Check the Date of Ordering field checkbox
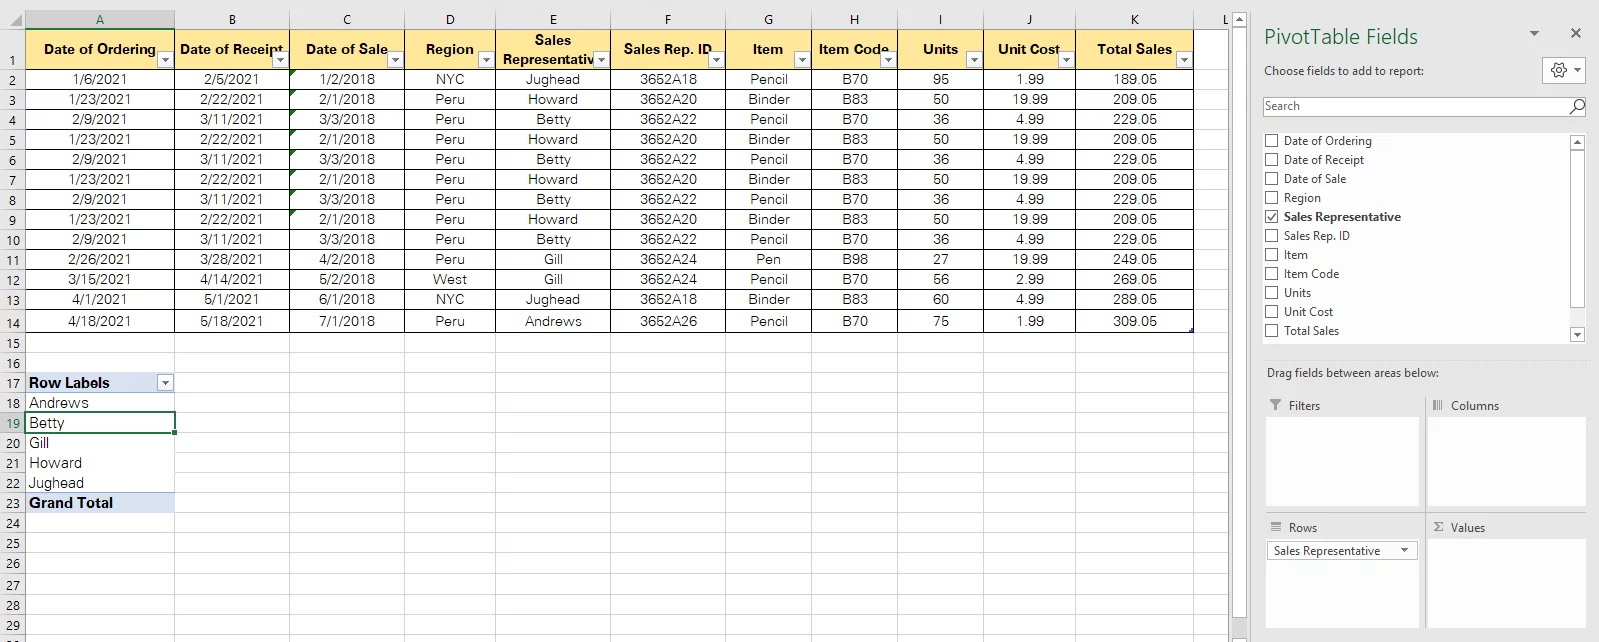The height and width of the screenshot is (642, 1599). coord(1271,140)
